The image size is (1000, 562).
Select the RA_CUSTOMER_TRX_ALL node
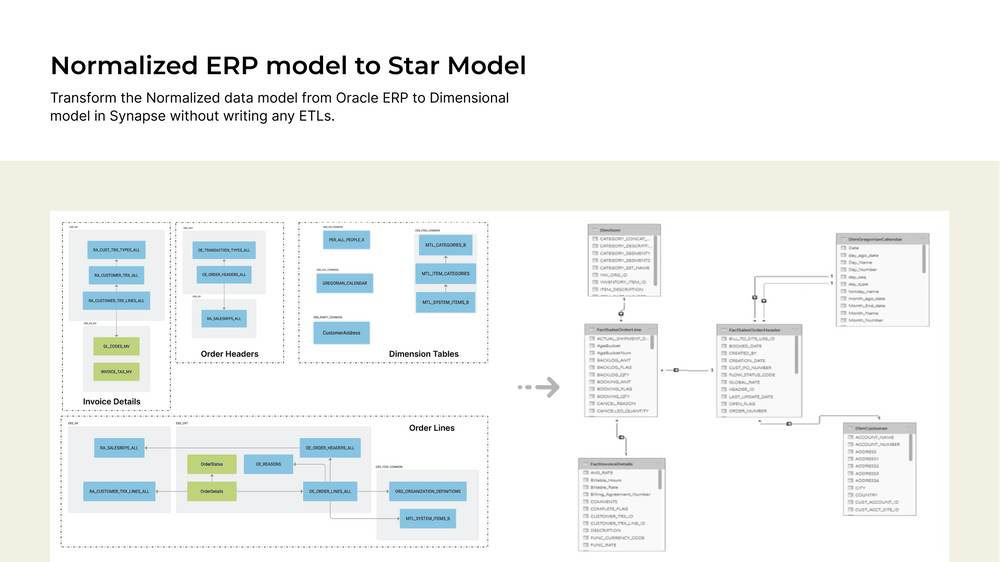[x=116, y=276]
